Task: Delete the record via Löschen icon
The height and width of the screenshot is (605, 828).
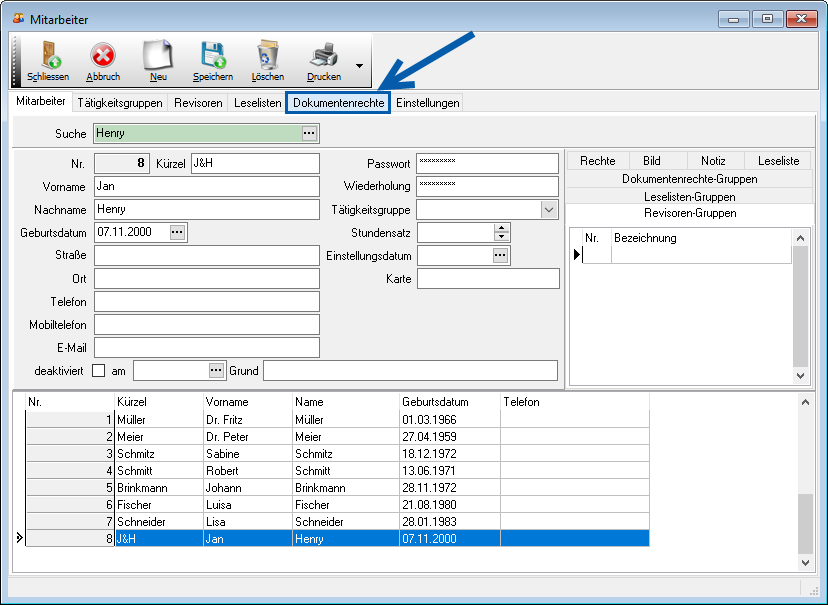Action: click(267, 60)
